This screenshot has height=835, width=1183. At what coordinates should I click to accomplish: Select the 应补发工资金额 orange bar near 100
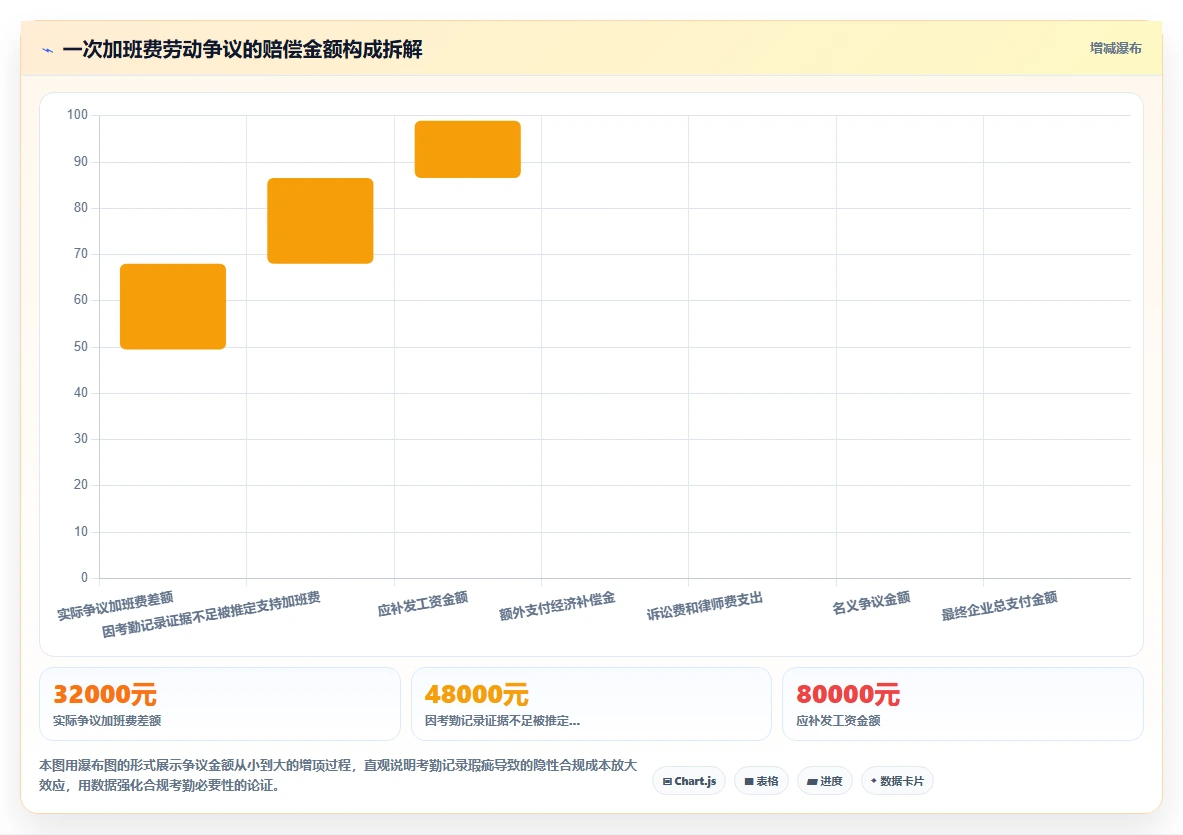[x=468, y=149]
